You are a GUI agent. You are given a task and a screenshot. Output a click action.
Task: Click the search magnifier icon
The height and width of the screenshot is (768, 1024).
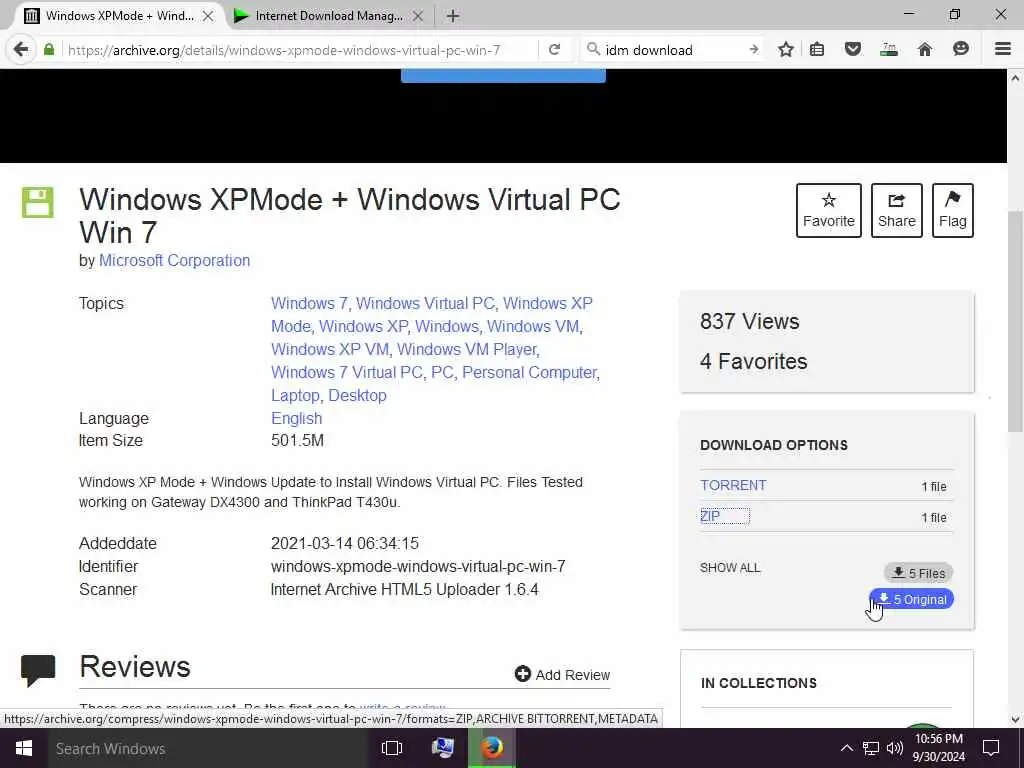pyautogui.click(x=593, y=50)
